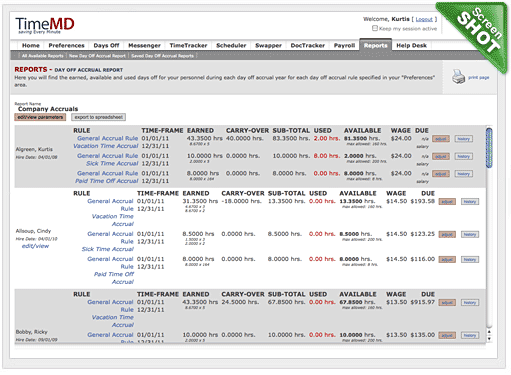View history for Kurtis Sick Time Accrual
511x375 pixels.
[x=463, y=156]
